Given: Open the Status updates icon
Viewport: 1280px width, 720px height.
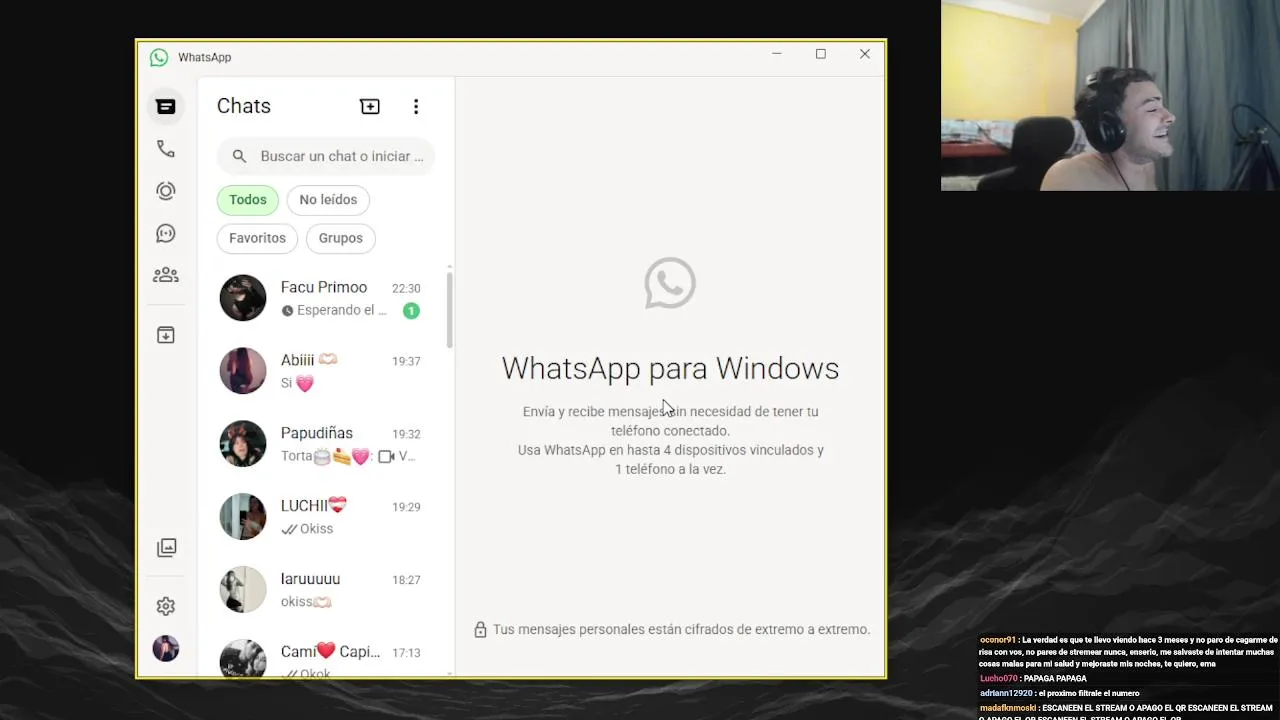Looking at the screenshot, I should [166, 191].
